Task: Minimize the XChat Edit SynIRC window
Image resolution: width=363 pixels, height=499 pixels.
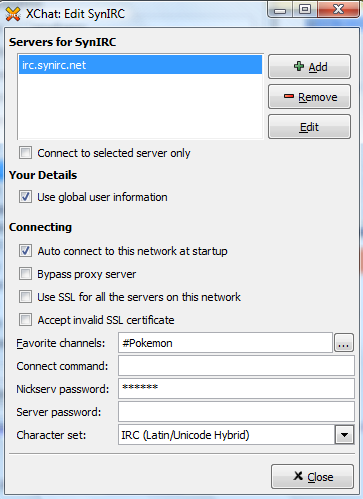Action: click(x=280, y=10)
